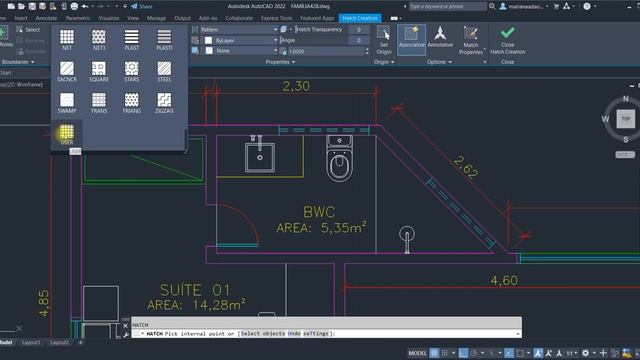Choose the TRANS hatch pattern

[99, 103]
